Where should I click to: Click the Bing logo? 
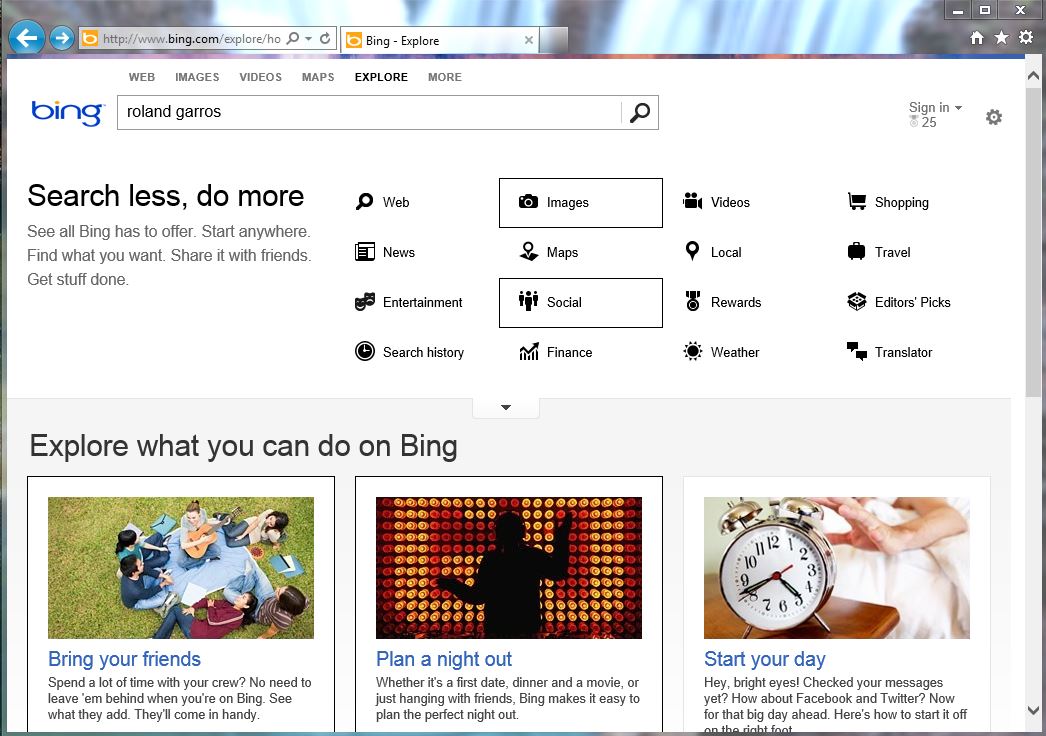pos(68,113)
